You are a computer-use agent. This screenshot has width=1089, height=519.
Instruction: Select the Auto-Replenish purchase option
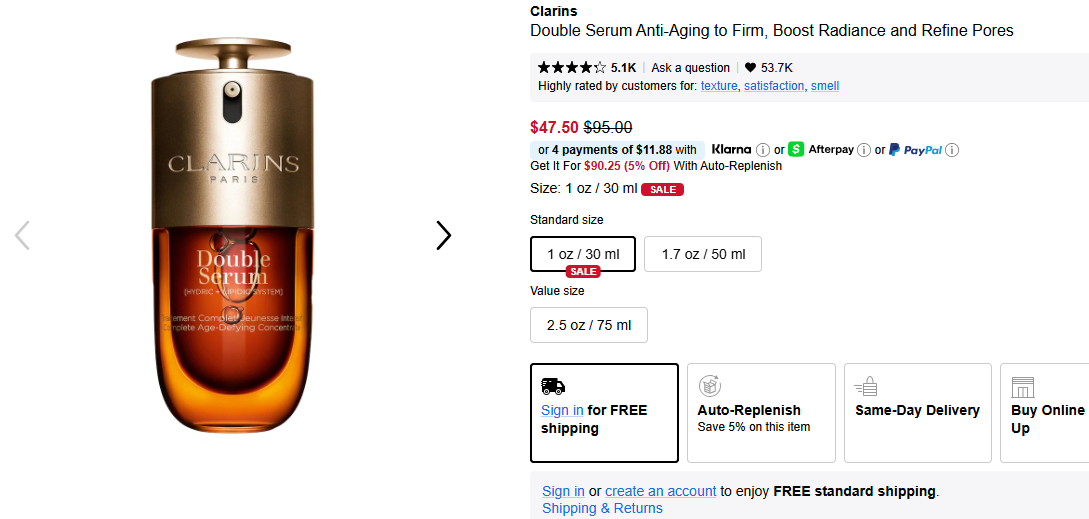[x=761, y=413]
